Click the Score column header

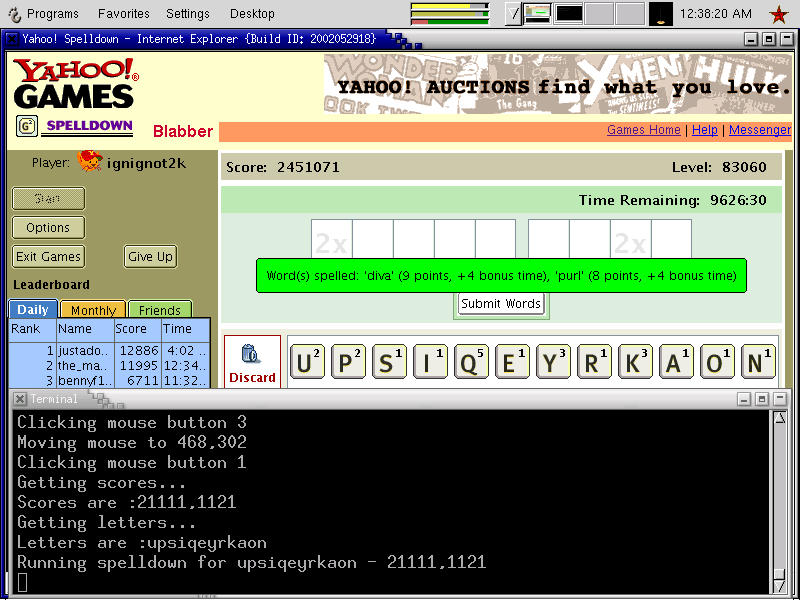coord(137,329)
